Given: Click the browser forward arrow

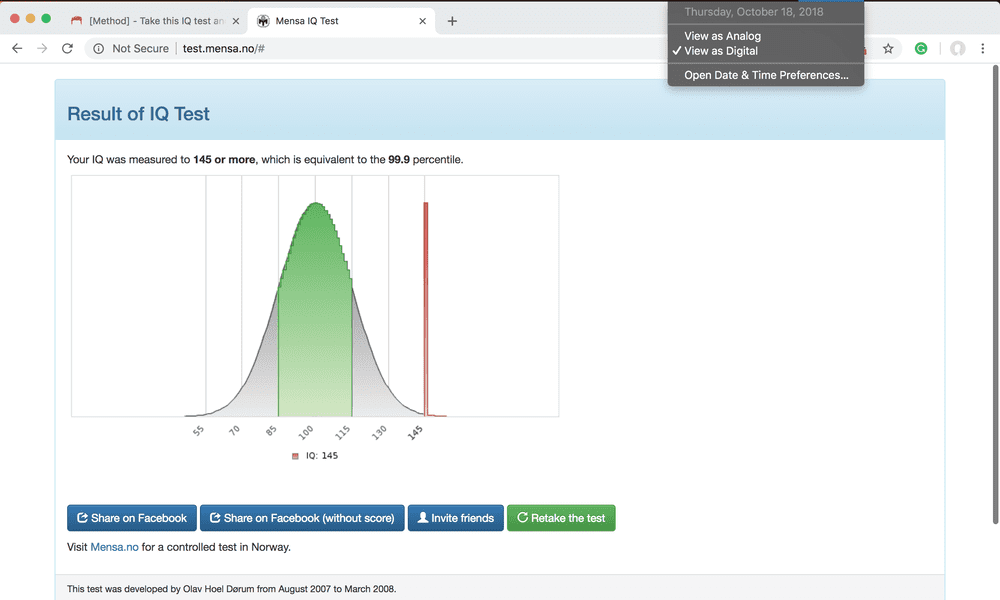Looking at the screenshot, I should tap(42, 48).
